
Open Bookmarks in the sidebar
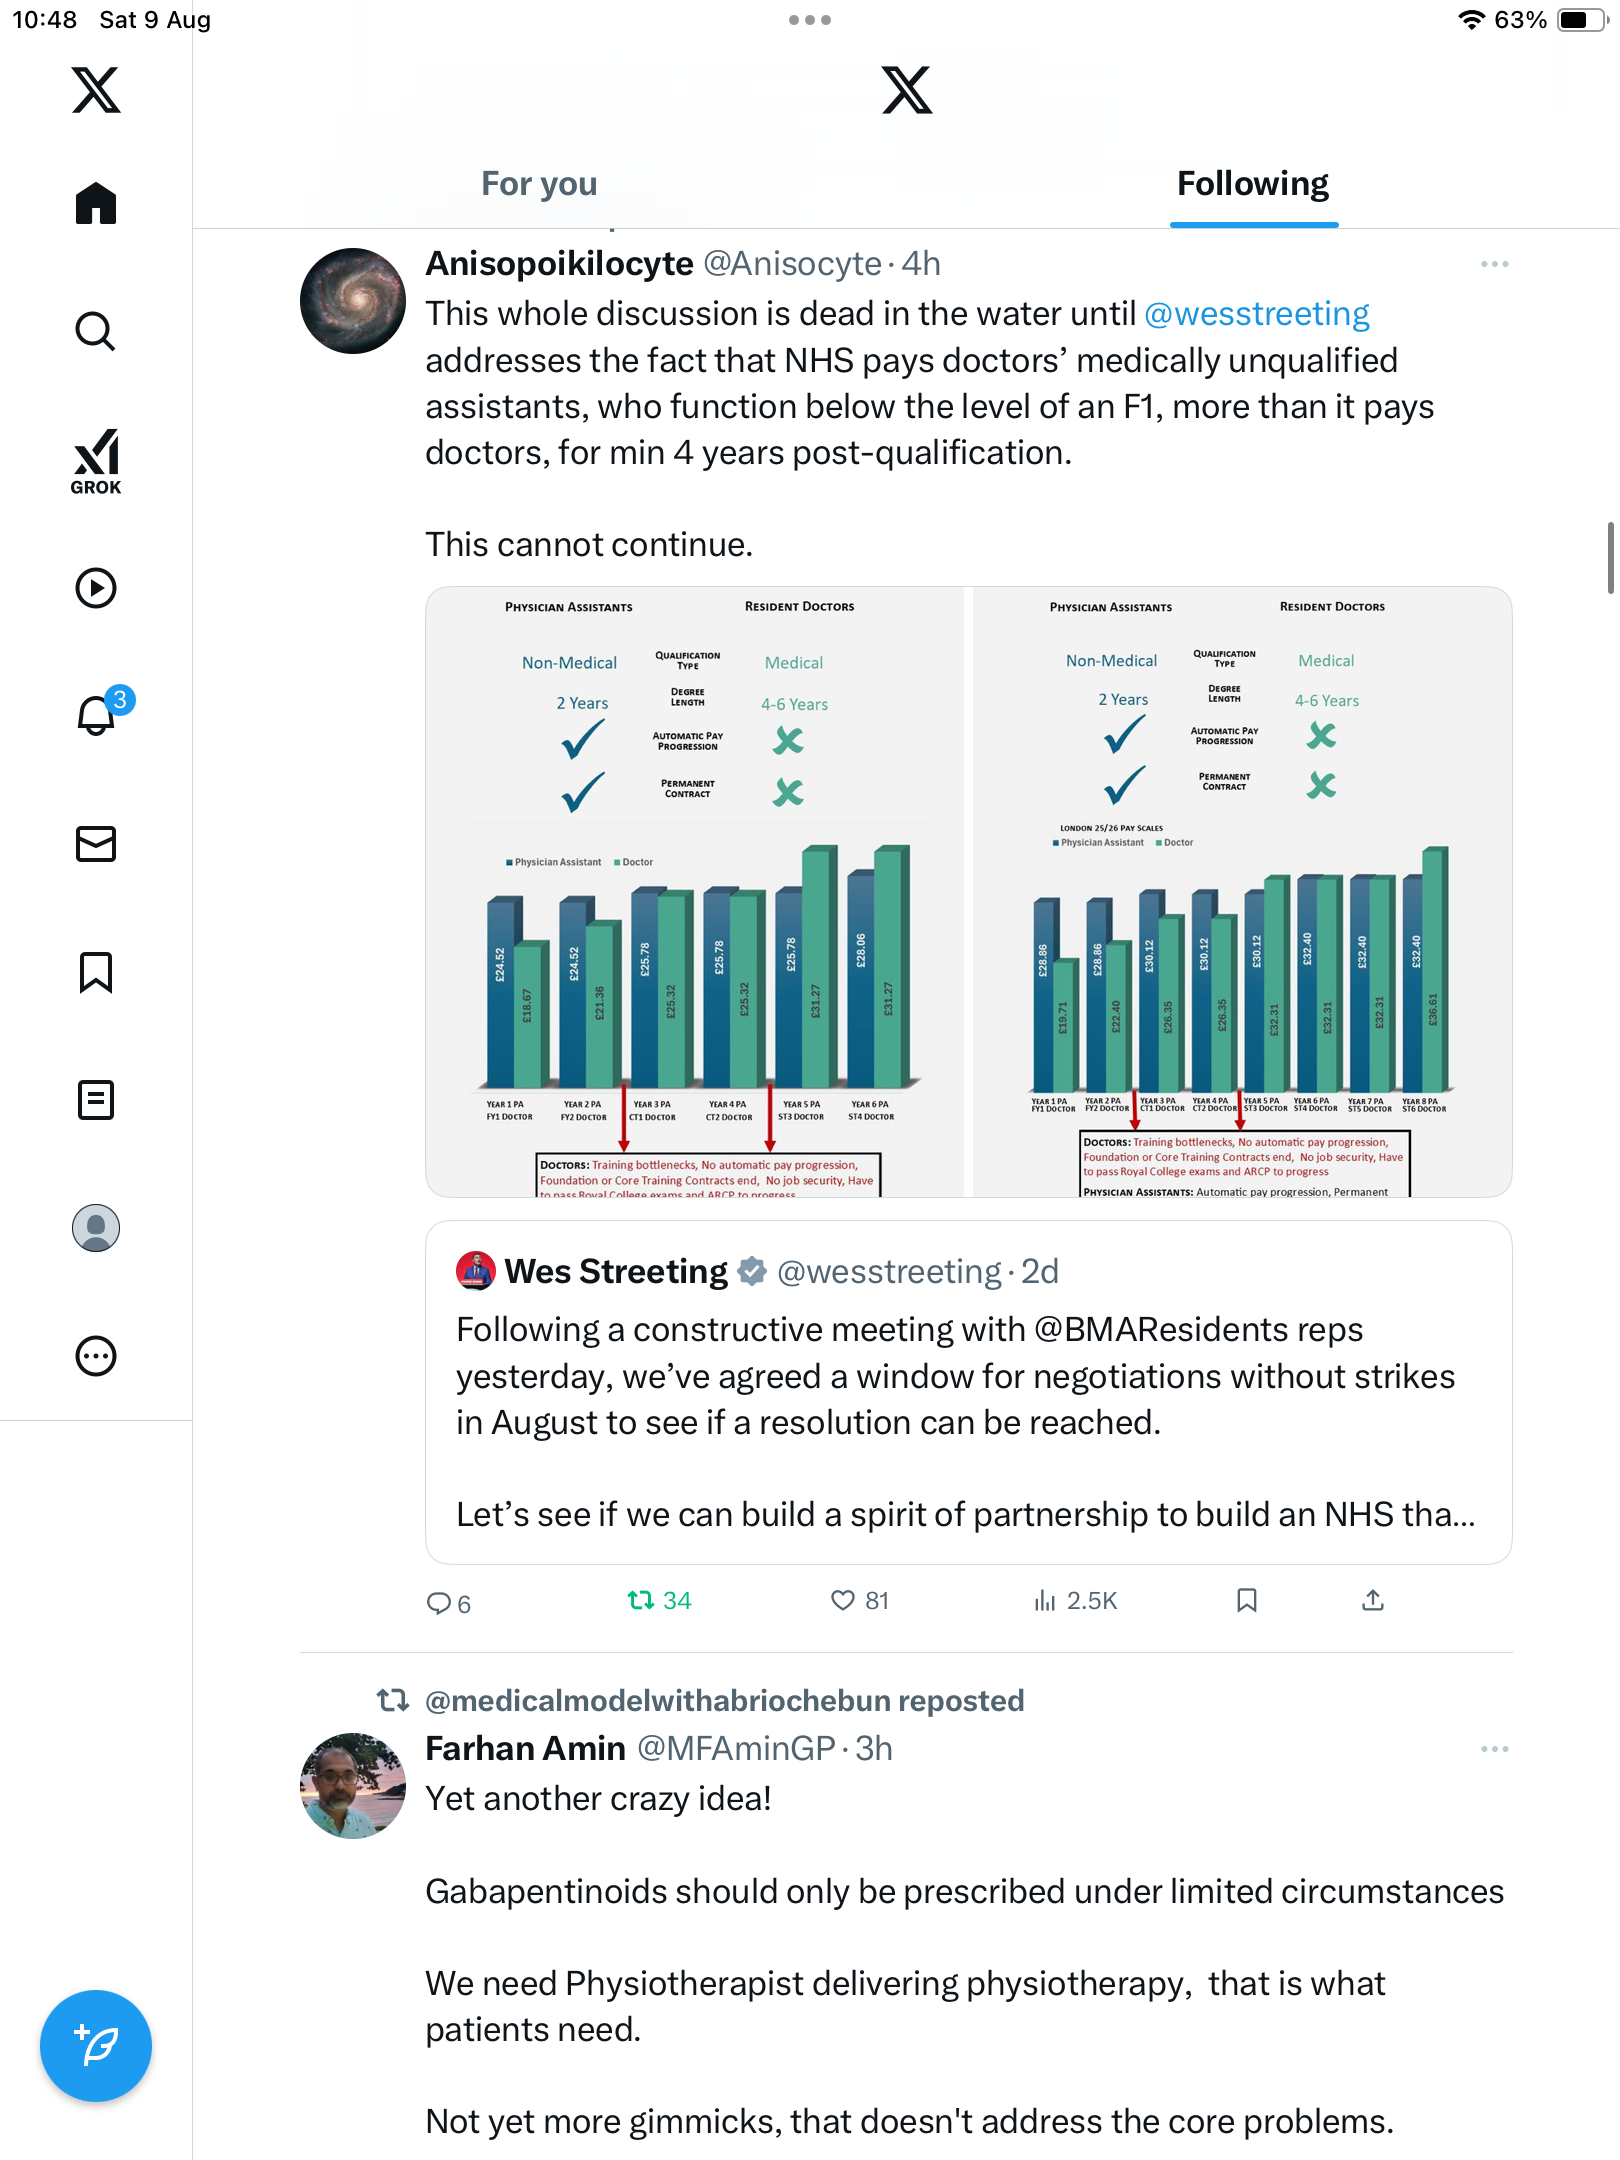tap(96, 972)
